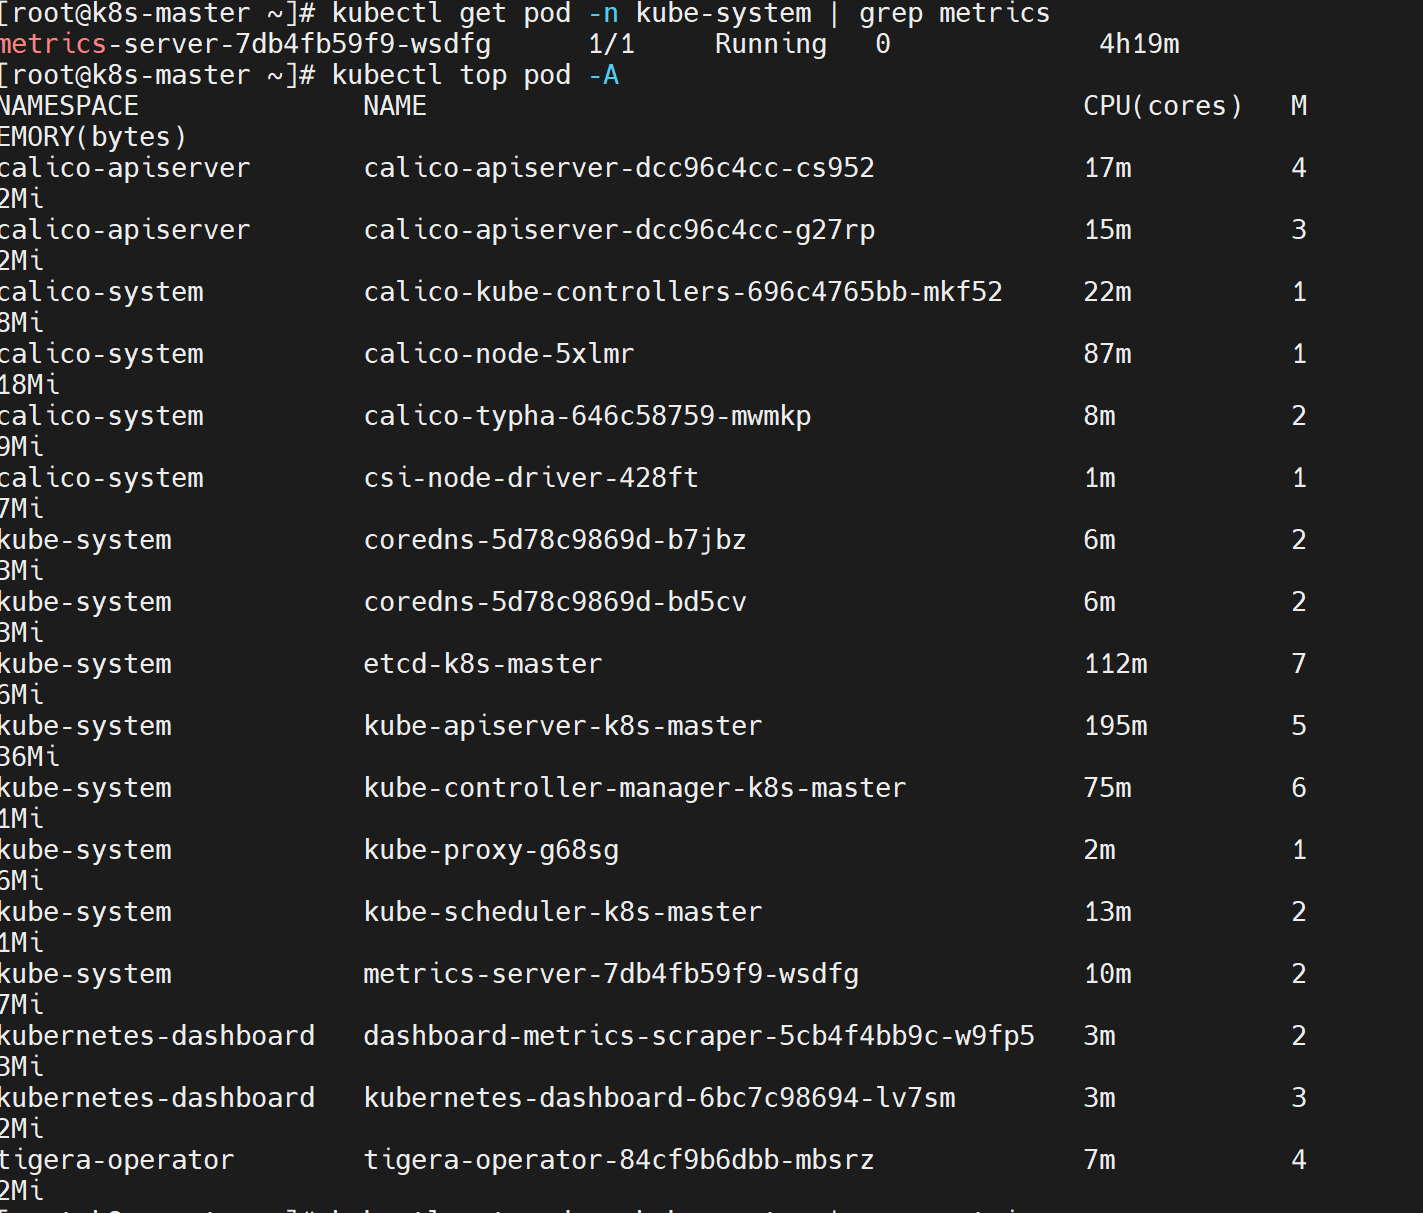This screenshot has width=1423, height=1213.
Task: Click the dashboard-metrics-scraper pod name
Action: pyautogui.click(x=698, y=1036)
